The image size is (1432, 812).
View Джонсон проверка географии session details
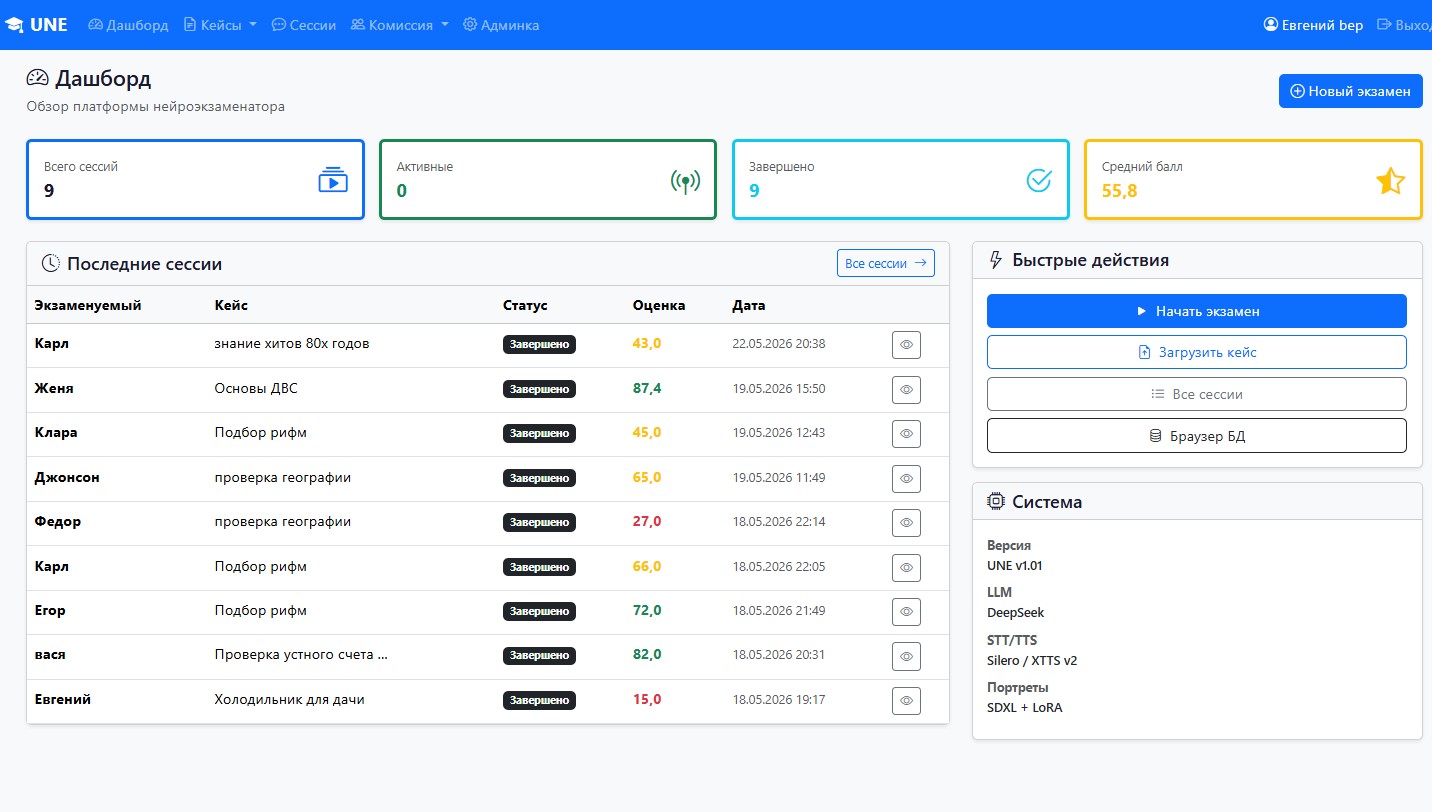906,478
